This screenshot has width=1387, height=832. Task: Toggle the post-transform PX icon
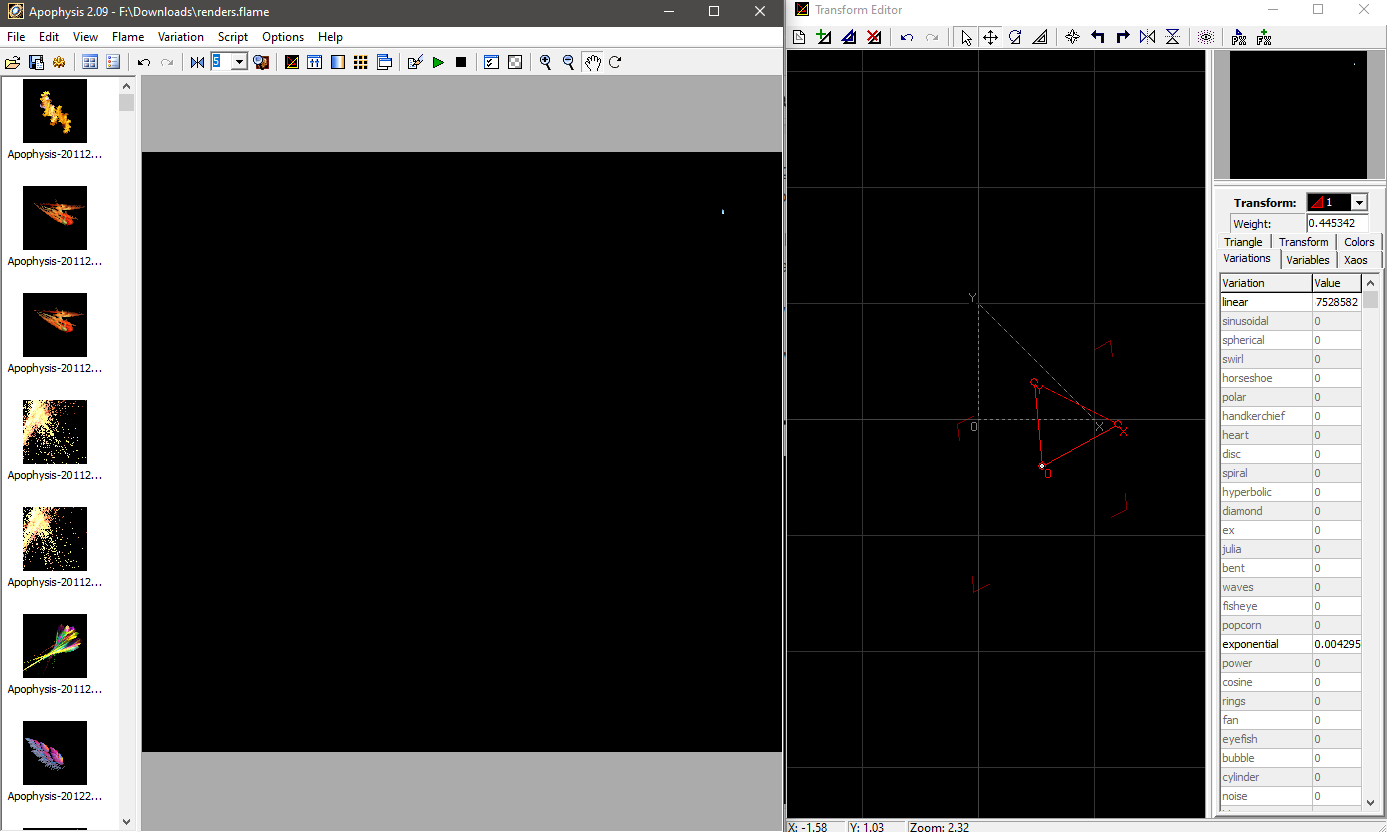pyautogui.click(x=1239, y=37)
